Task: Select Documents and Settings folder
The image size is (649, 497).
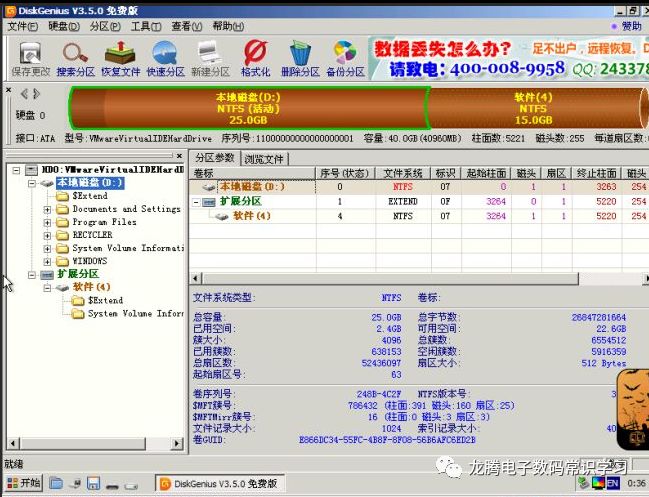Action: (126, 209)
